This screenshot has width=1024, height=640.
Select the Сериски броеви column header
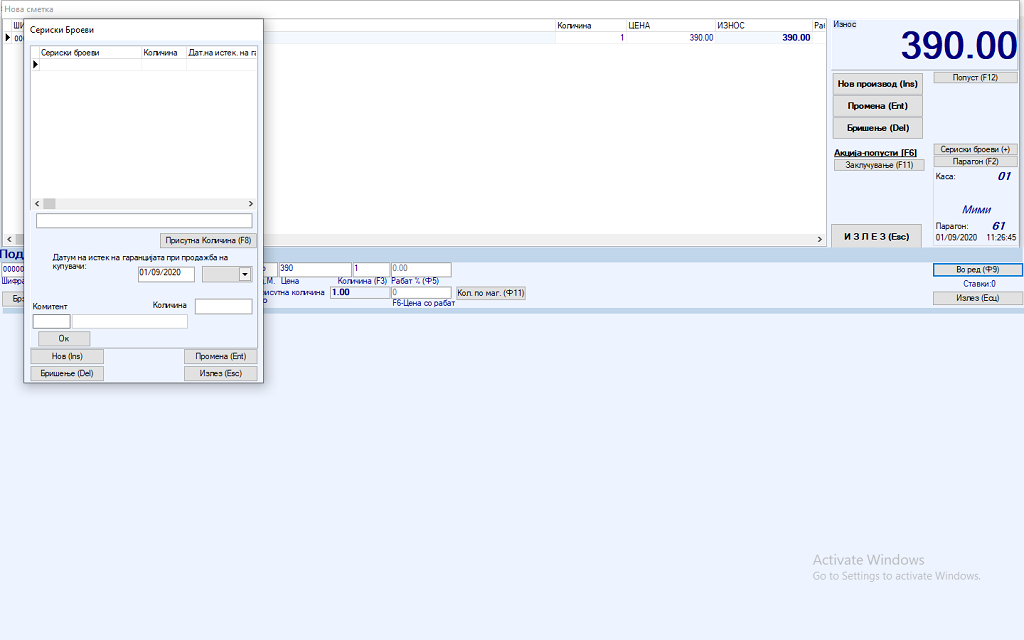click(86, 52)
